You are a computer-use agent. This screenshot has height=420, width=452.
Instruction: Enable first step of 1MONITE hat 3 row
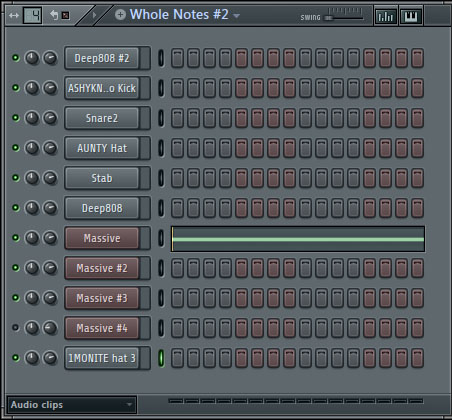(x=177, y=358)
